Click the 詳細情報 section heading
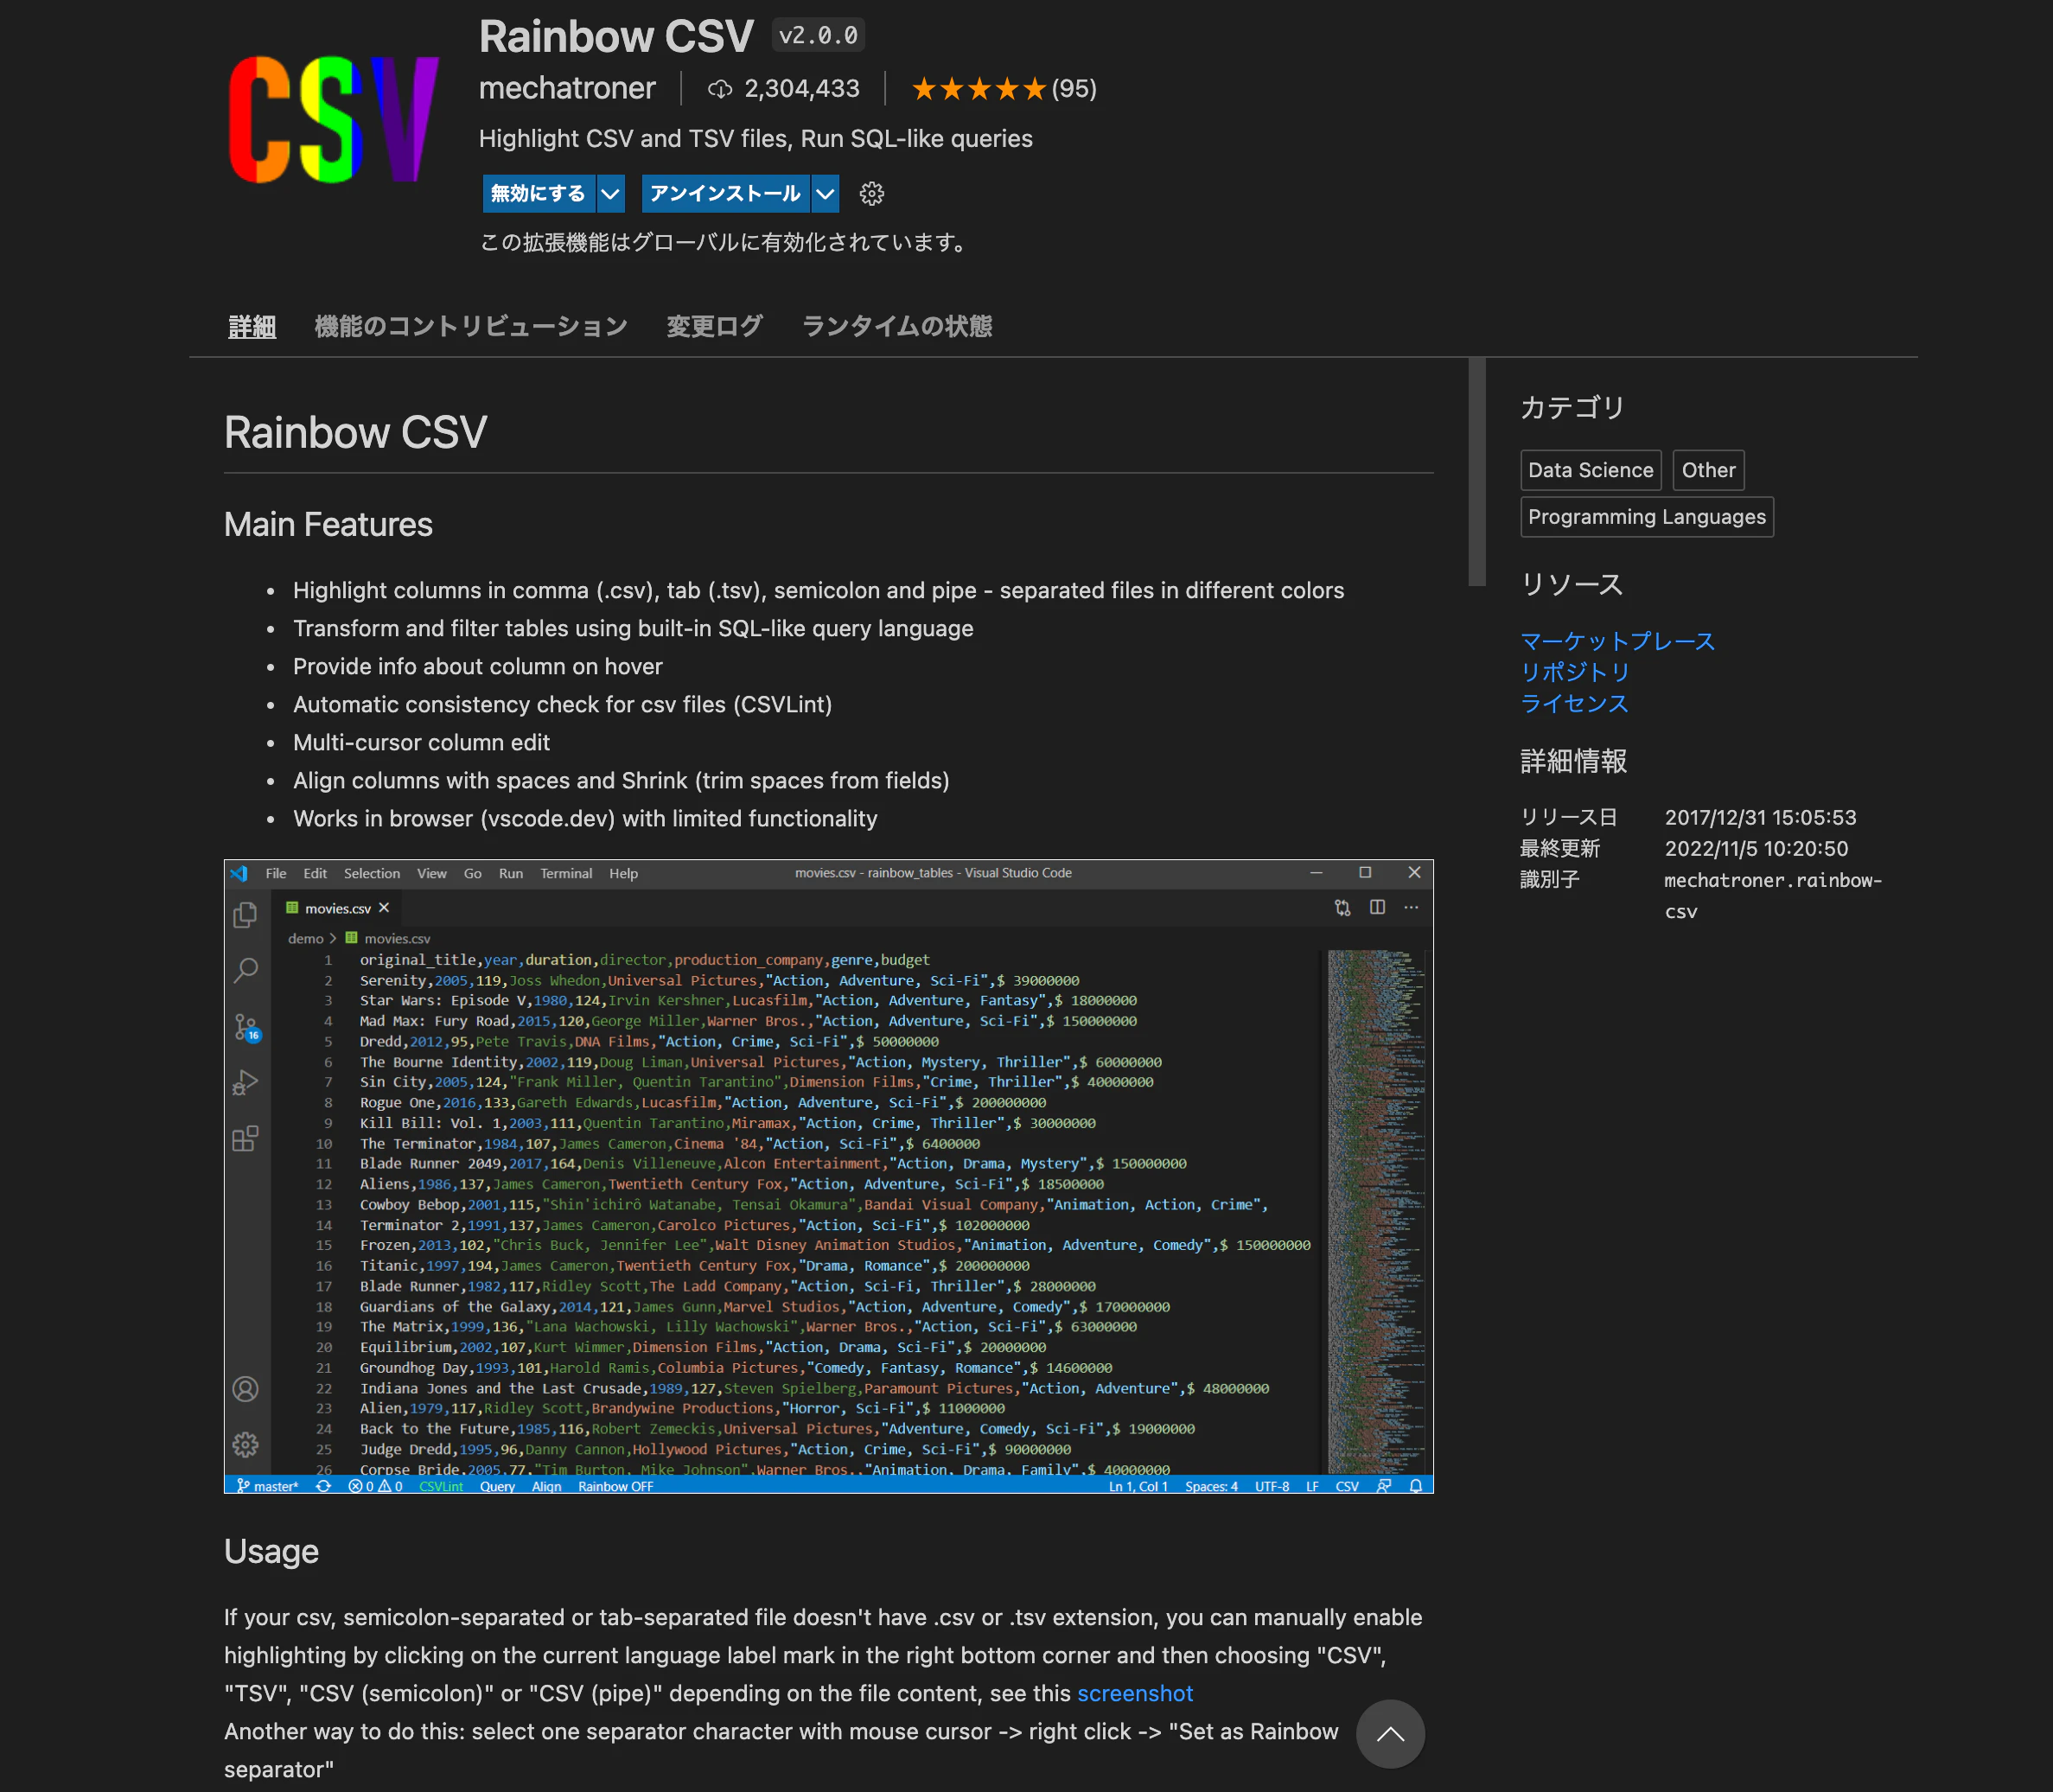Viewport: 2053px width, 1792px height. 1573,761
